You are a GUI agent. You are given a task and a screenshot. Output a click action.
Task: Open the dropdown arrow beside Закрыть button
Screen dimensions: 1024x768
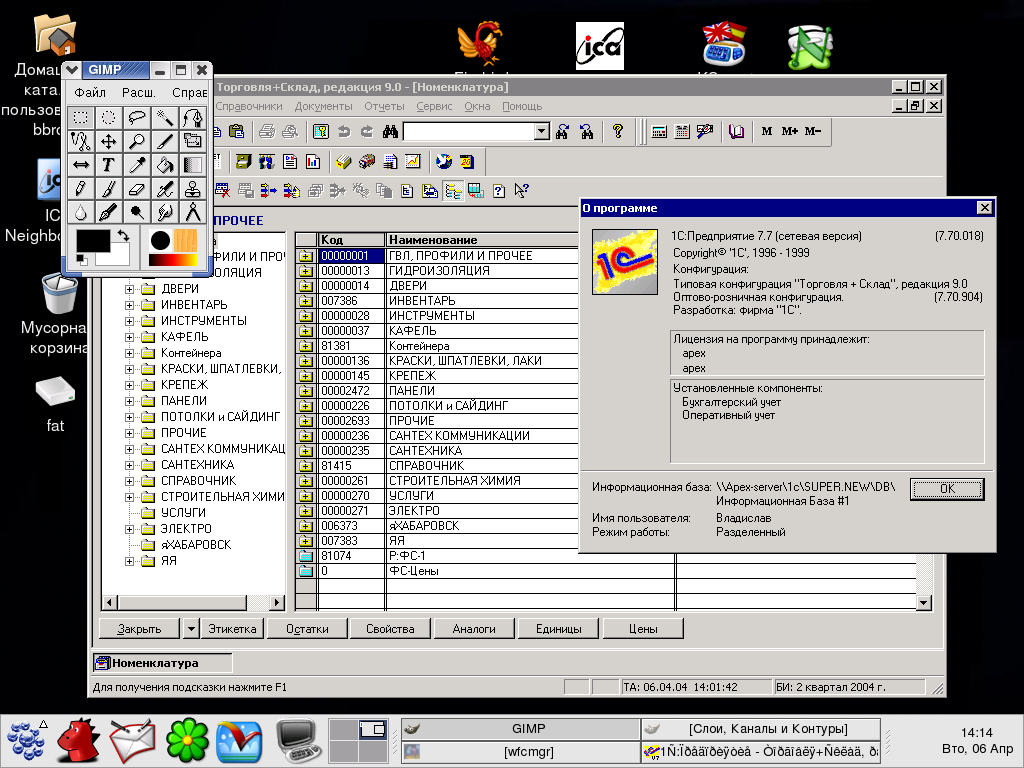point(191,629)
